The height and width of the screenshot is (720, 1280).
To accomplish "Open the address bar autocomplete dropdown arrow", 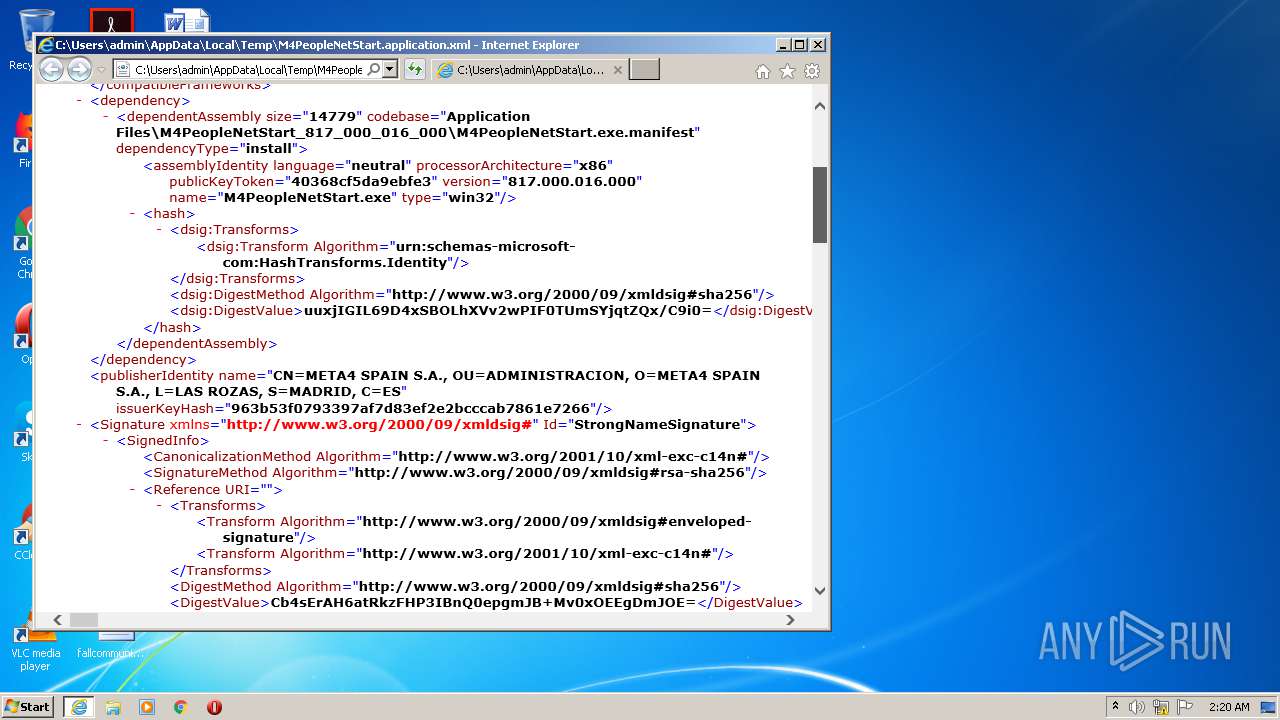I will [x=390, y=69].
